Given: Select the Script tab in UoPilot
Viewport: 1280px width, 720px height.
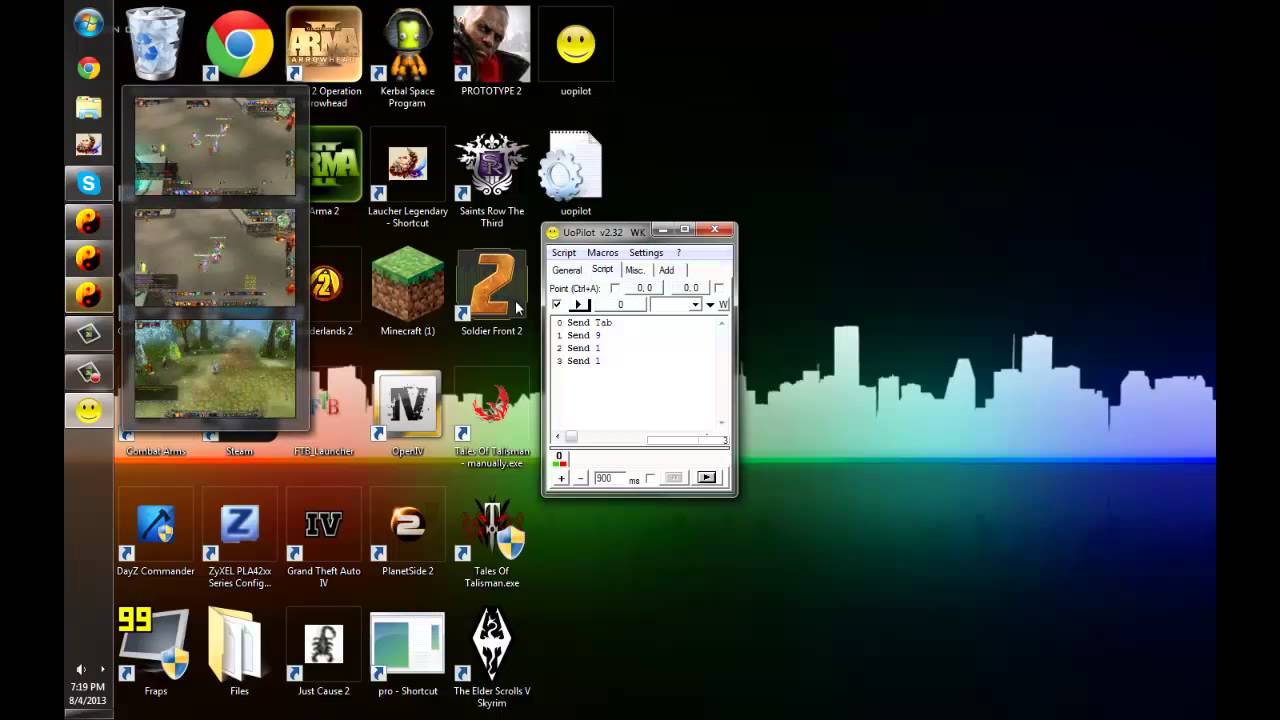Looking at the screenshot, I should click(602, 269).
